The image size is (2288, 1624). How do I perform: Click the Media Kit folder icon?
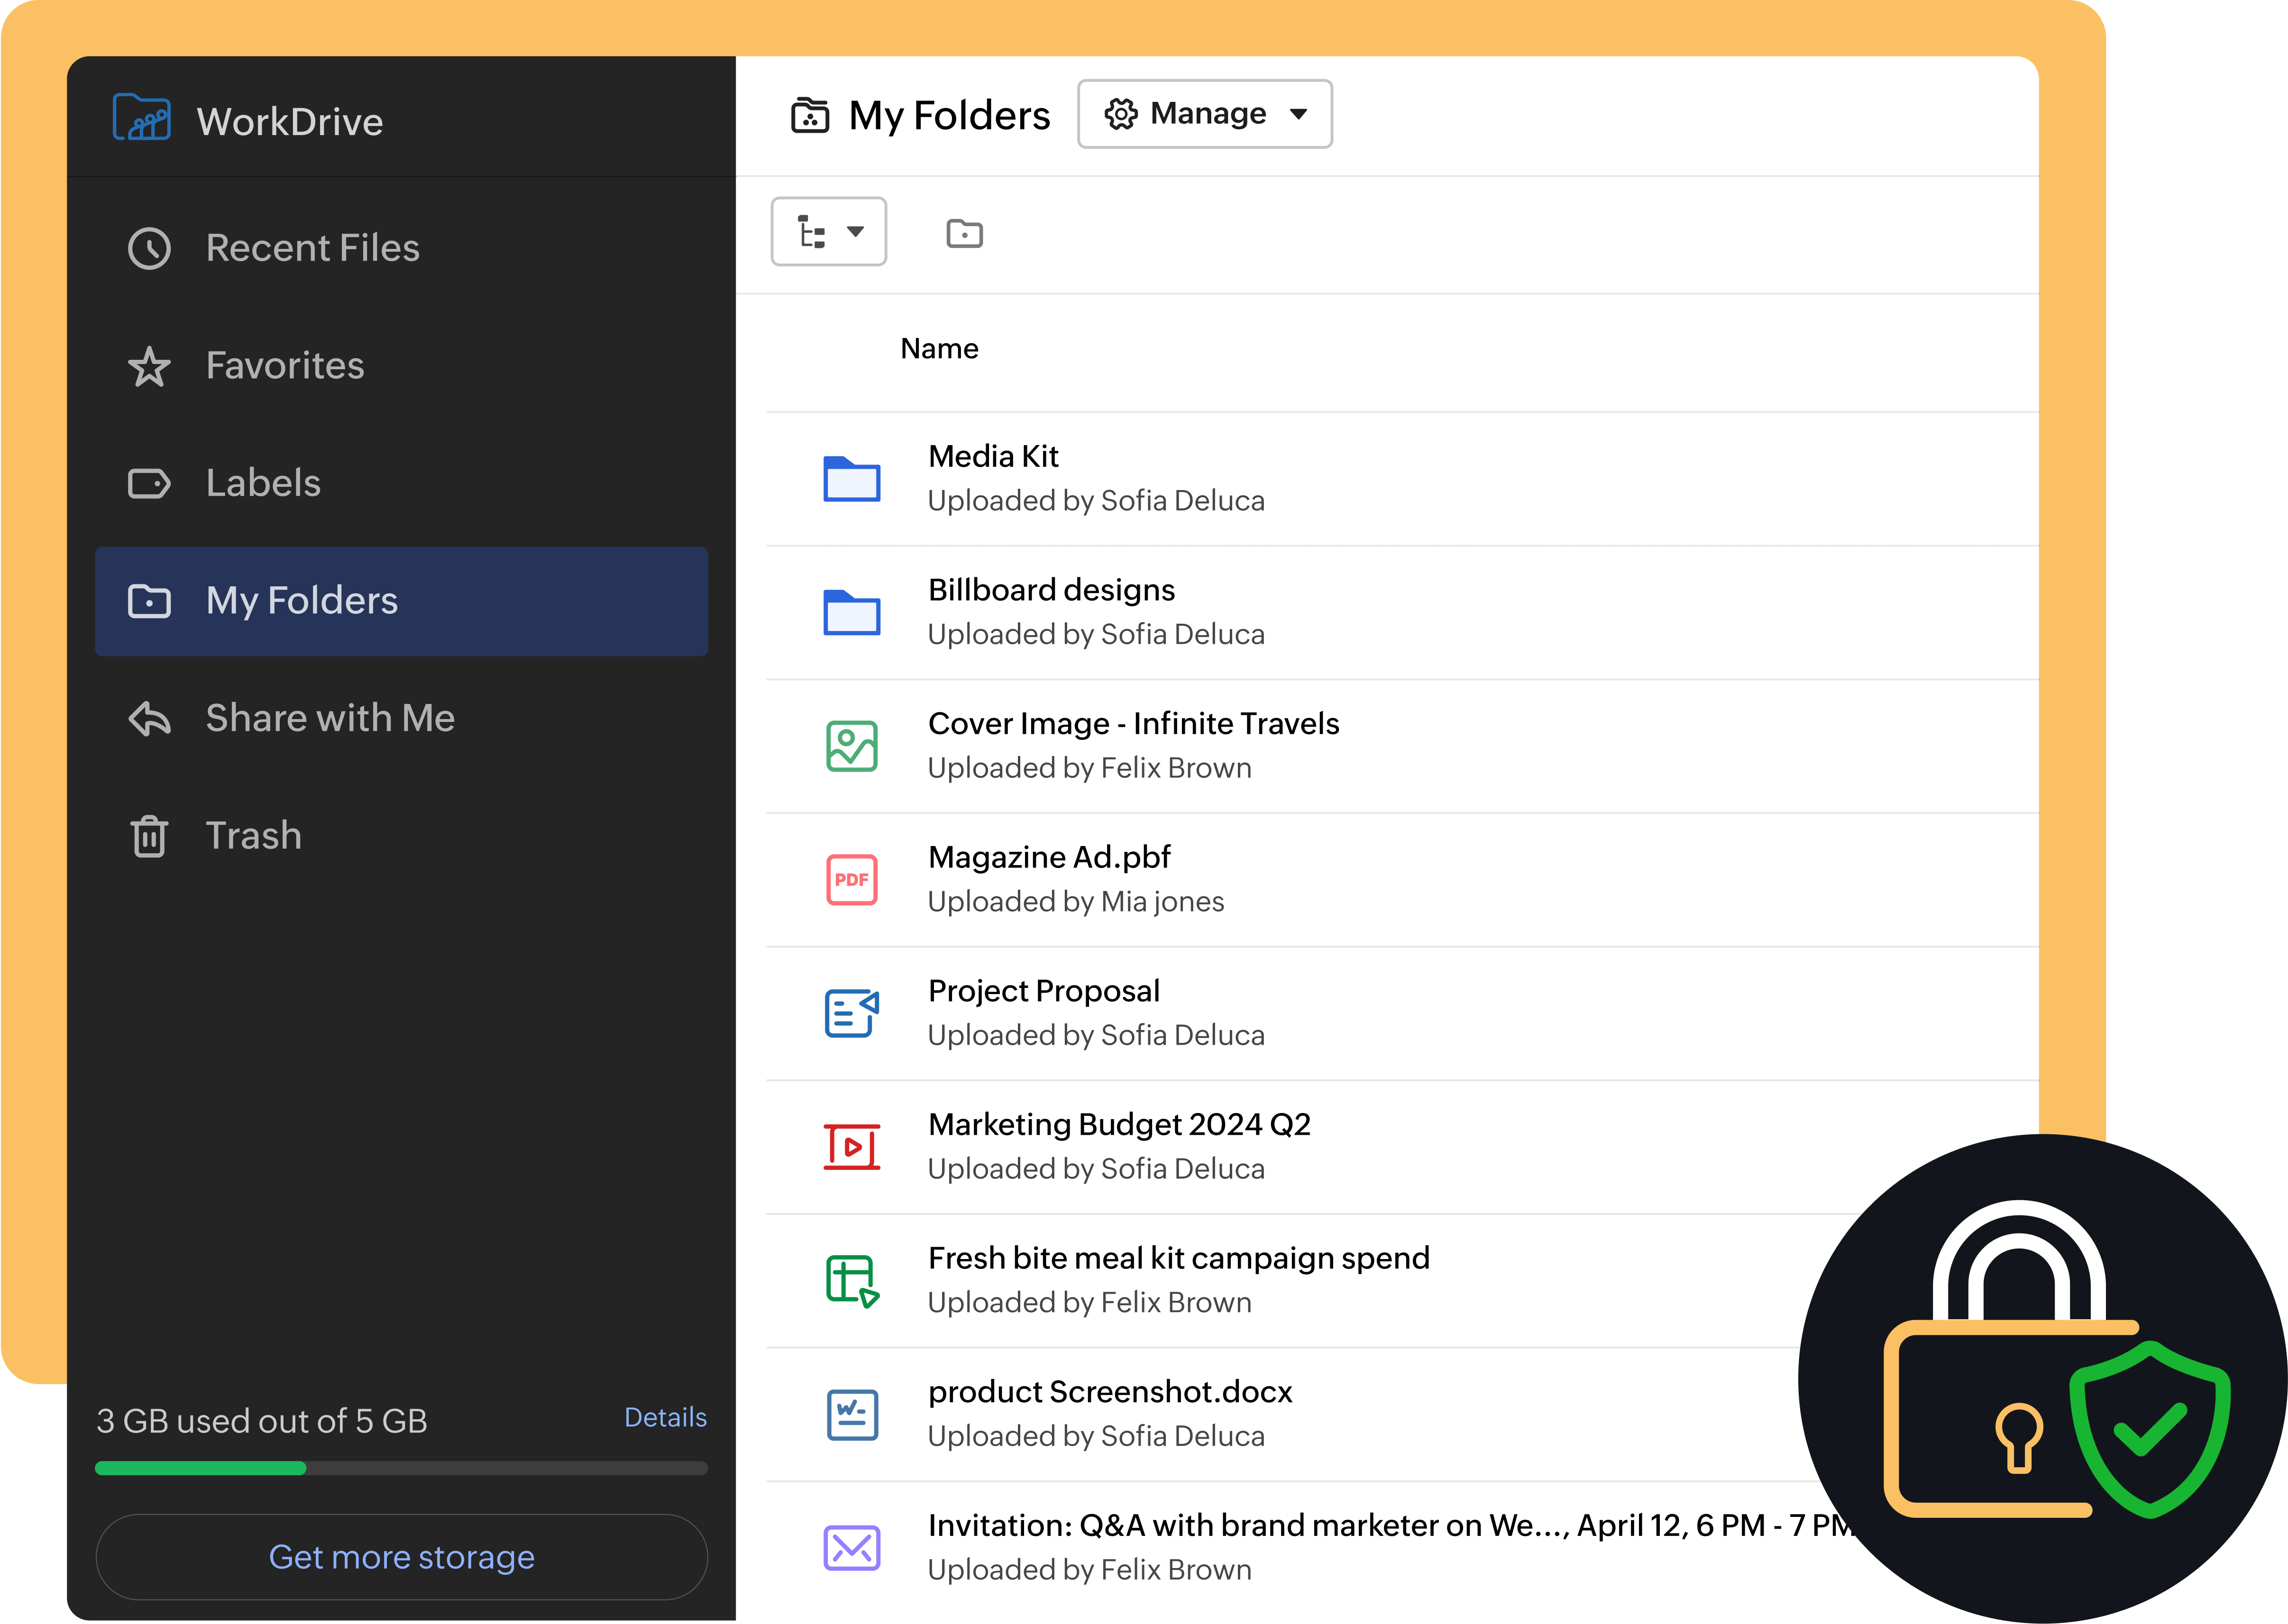coord(851,479)
